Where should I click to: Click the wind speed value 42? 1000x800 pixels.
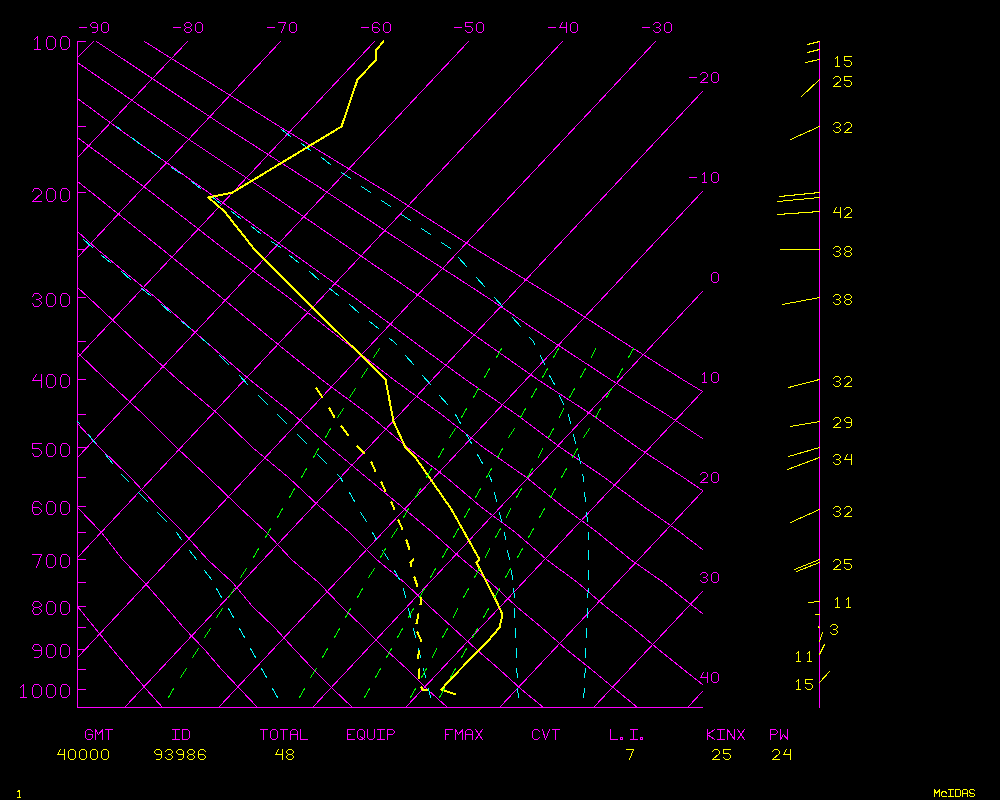click(842, 213)
